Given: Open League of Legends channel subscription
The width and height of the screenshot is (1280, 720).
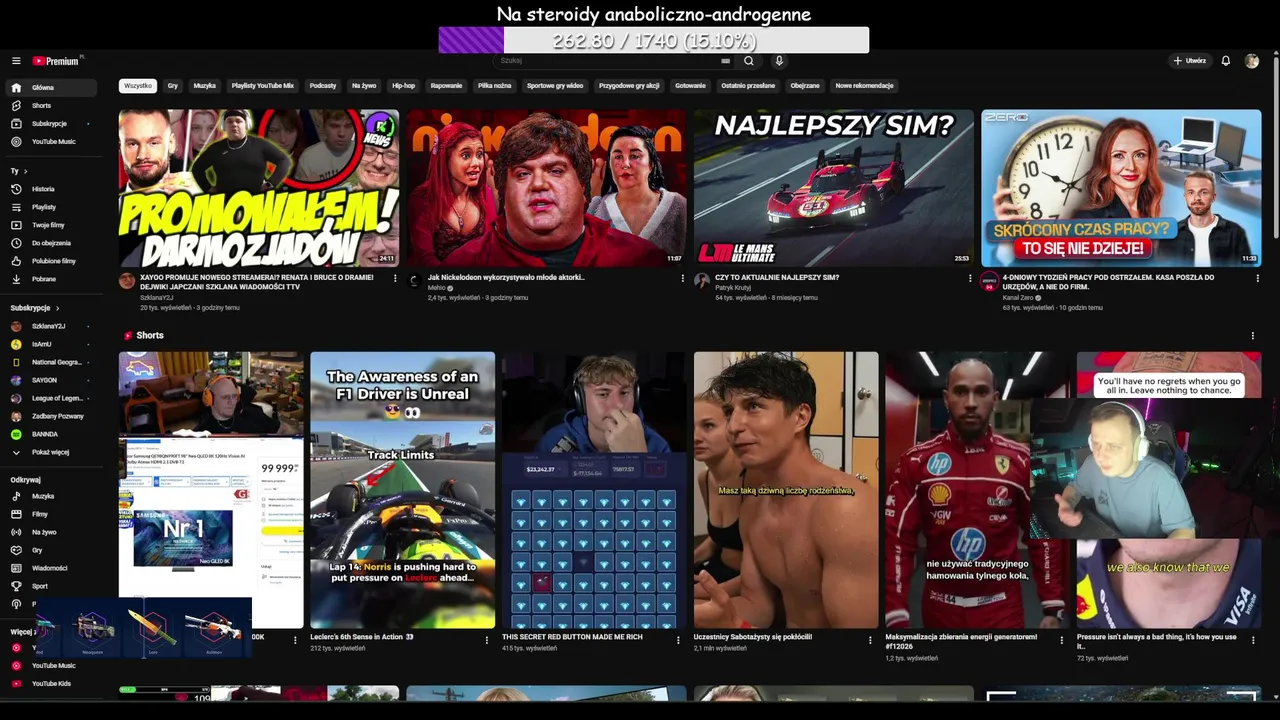Looking at the screenshot, I should [x=53, y=398].
